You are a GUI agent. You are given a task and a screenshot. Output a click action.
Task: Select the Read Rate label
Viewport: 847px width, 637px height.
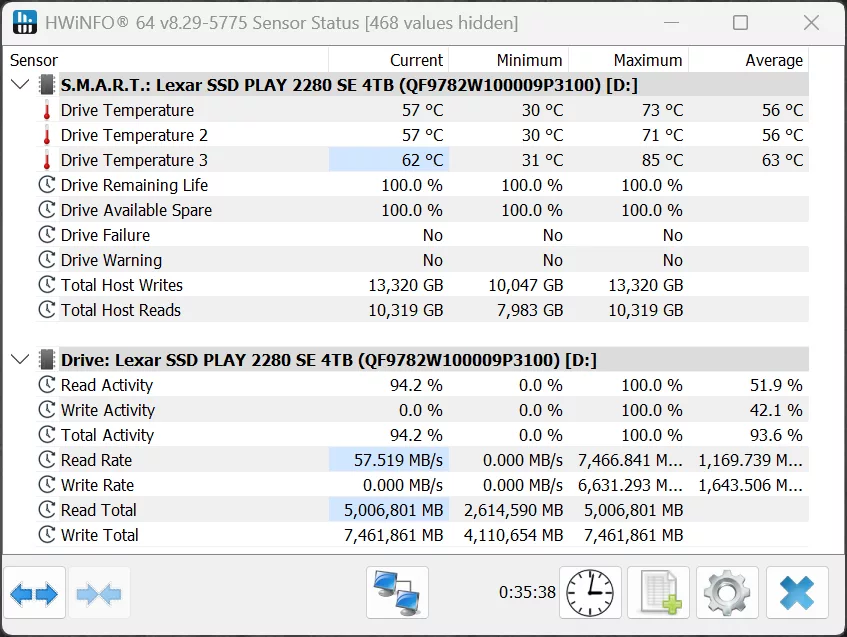(x=96, y=460)
